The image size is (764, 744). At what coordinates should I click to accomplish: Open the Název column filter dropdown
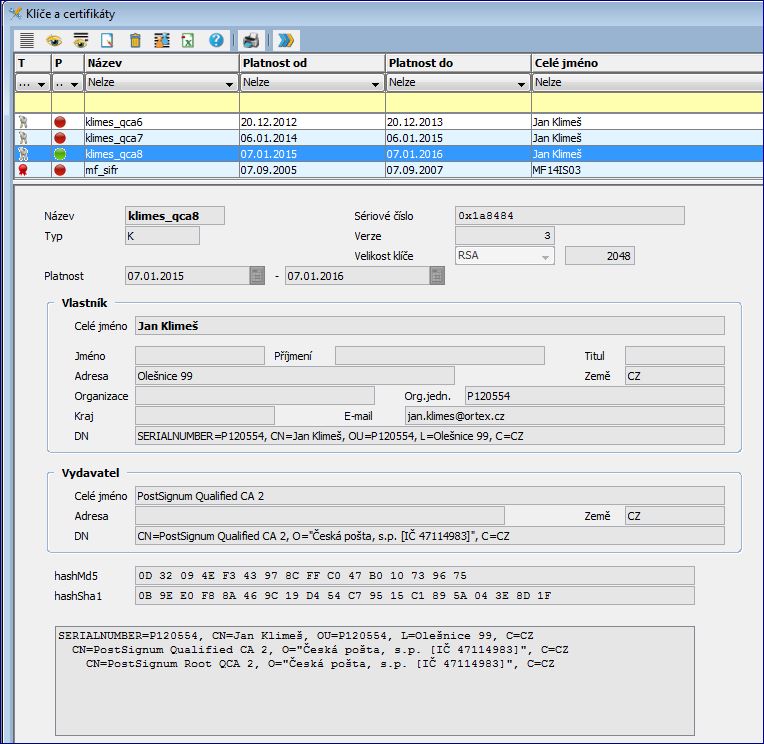(229, 83)
